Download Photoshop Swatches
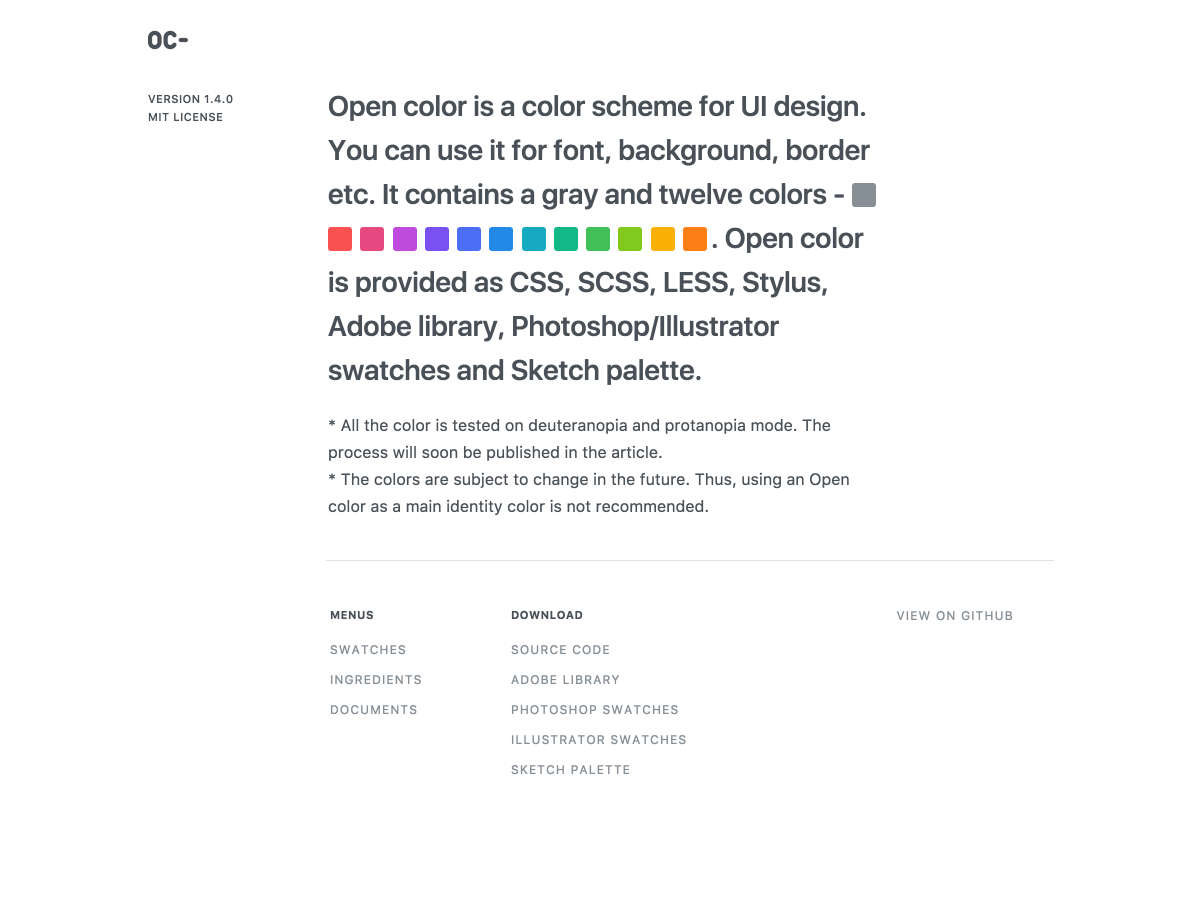The height and width of the screenshot is (900, 1200). click(x=595, y=710)
